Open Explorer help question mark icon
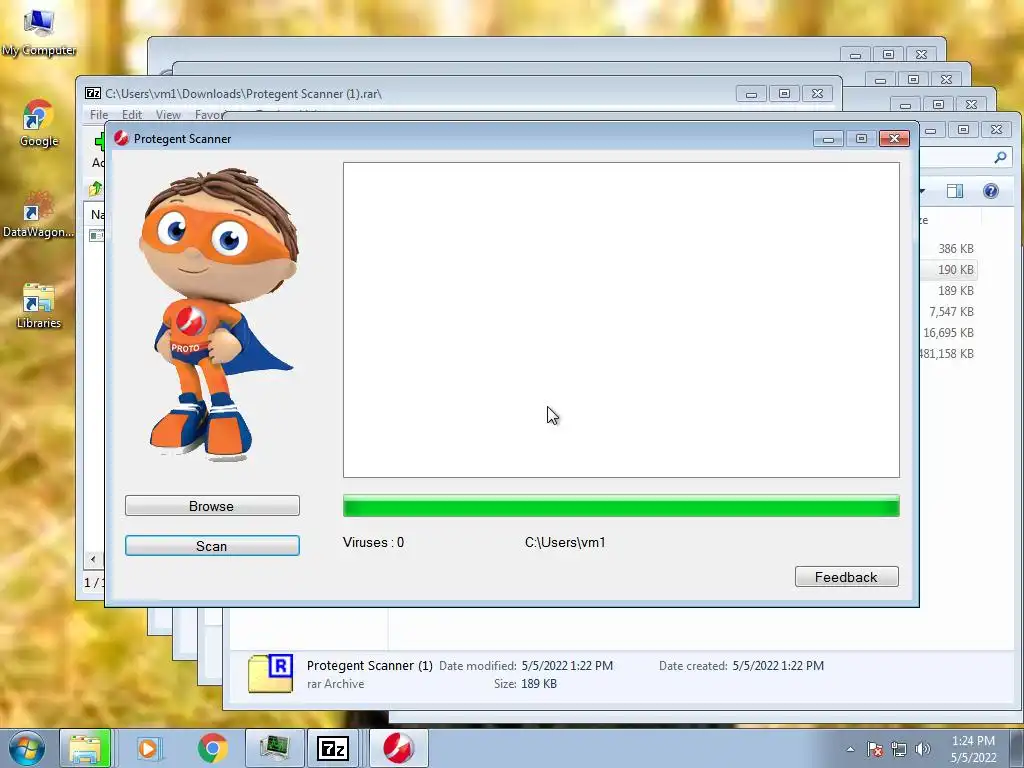Image resolution: width=1024 pixels, height=768 pixels. [x=991, y=191]
